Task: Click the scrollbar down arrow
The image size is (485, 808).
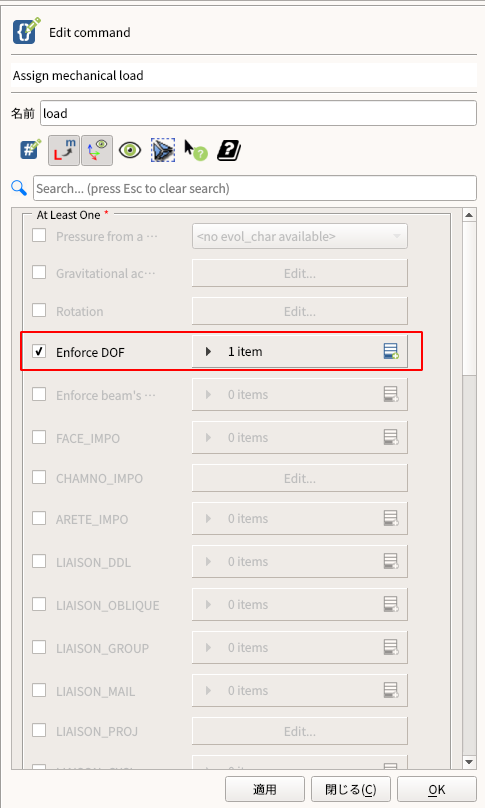Action: [469, 762]
